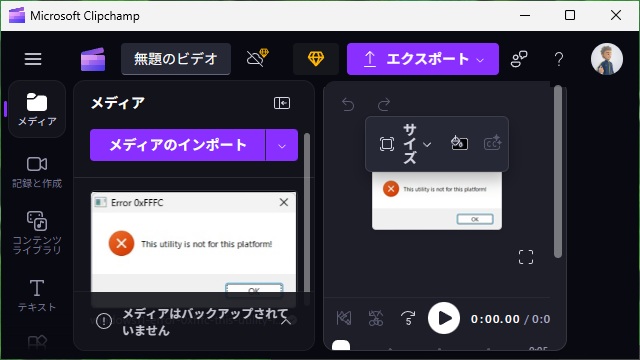Click the preview panel vertical scrollbar
This screenshot has width=640, height=360.
[x=558, y=171]
